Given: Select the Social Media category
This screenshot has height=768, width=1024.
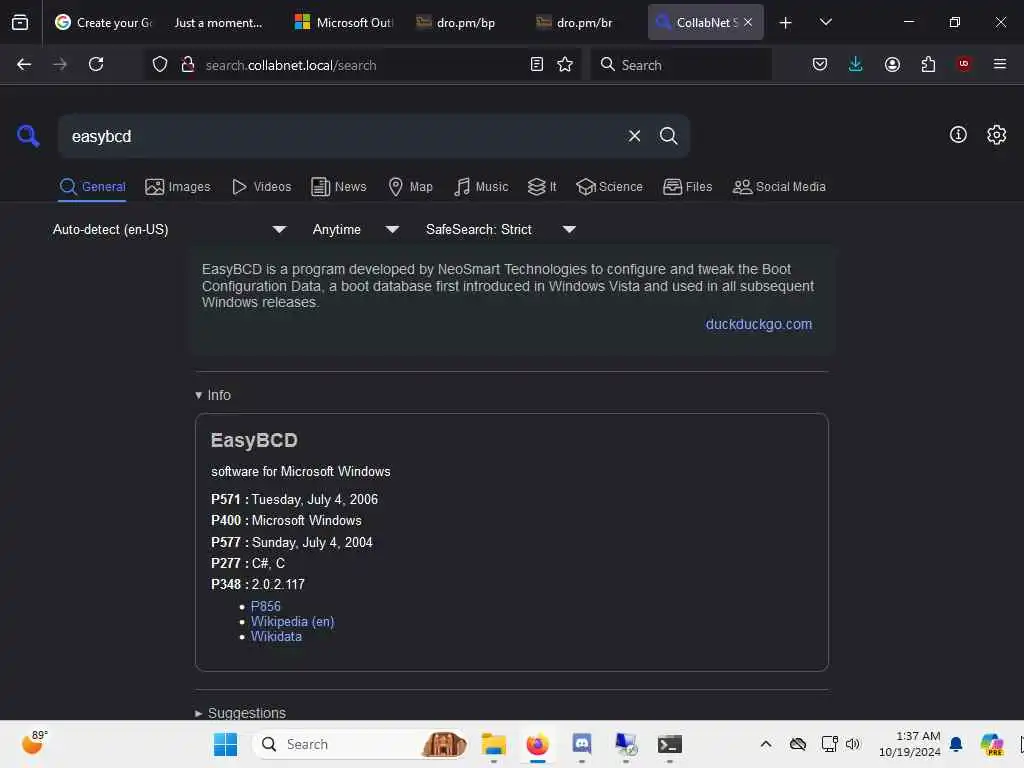Looking at the screenshot, I should click(779, 187).
